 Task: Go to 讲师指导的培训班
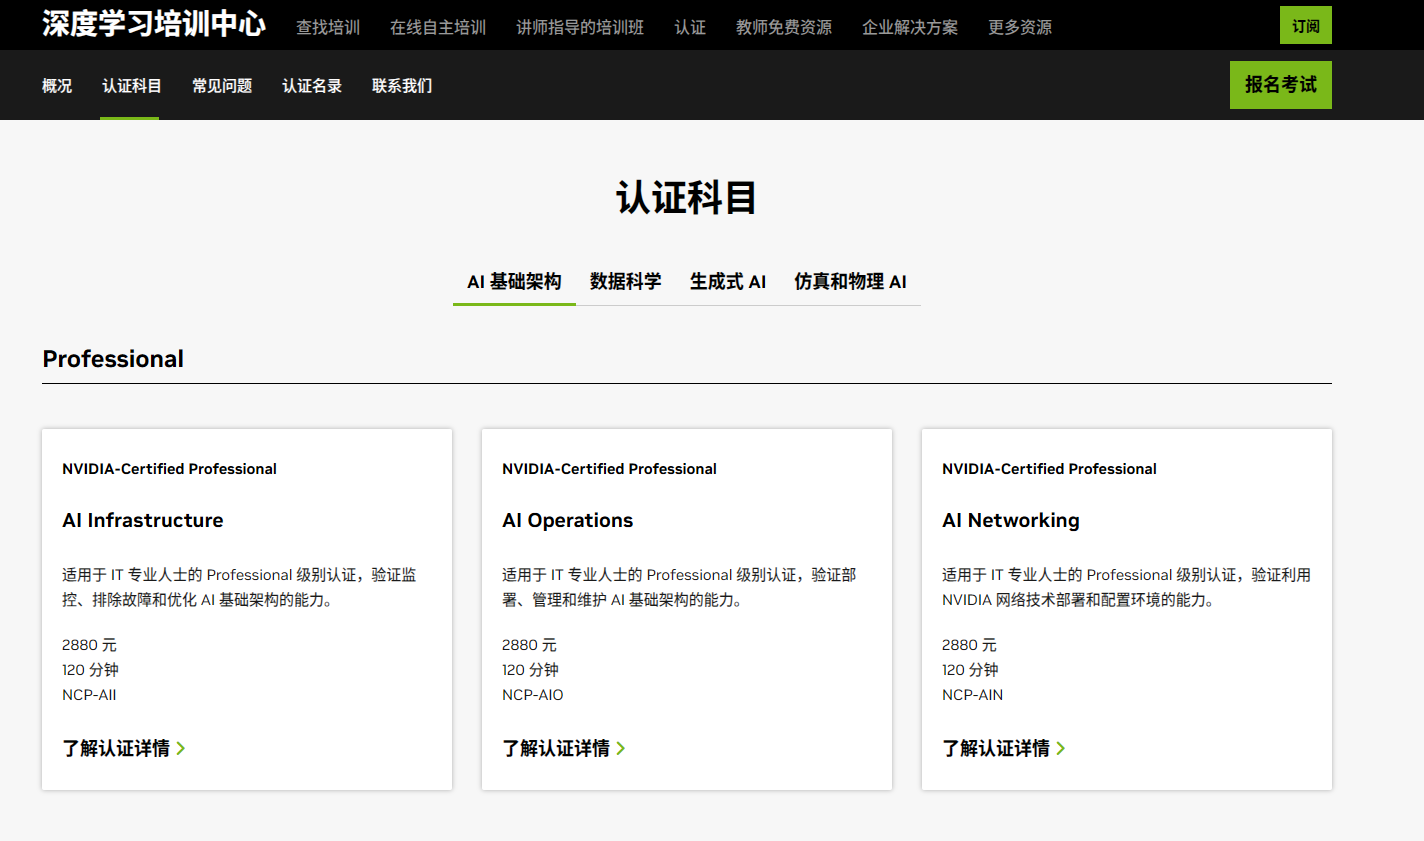[580, 27]
